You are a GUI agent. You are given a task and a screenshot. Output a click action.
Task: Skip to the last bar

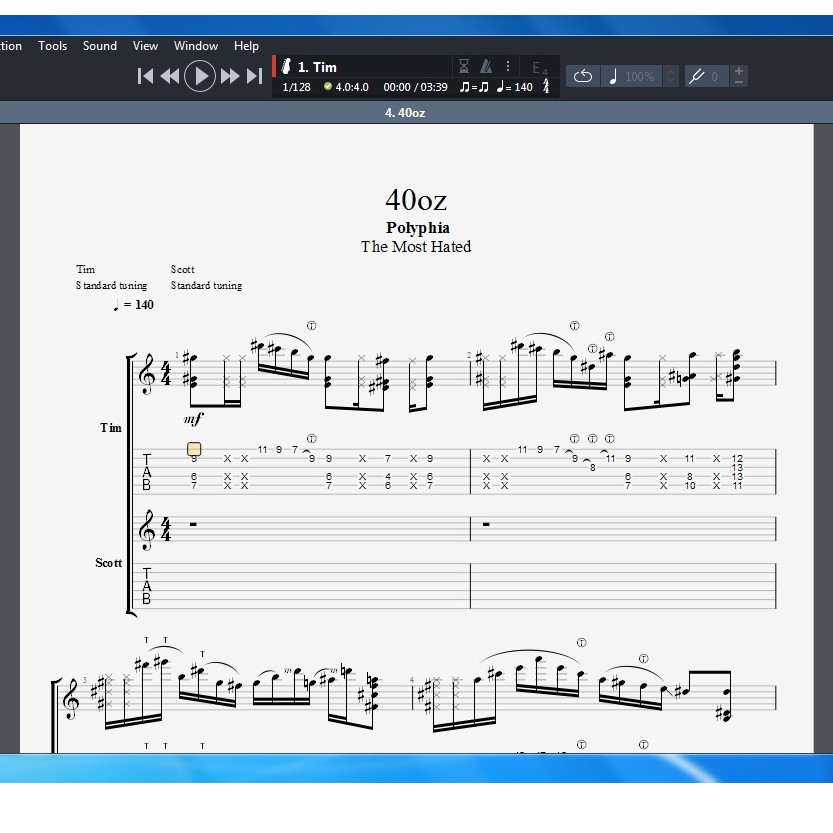click(x=254, y=76)
